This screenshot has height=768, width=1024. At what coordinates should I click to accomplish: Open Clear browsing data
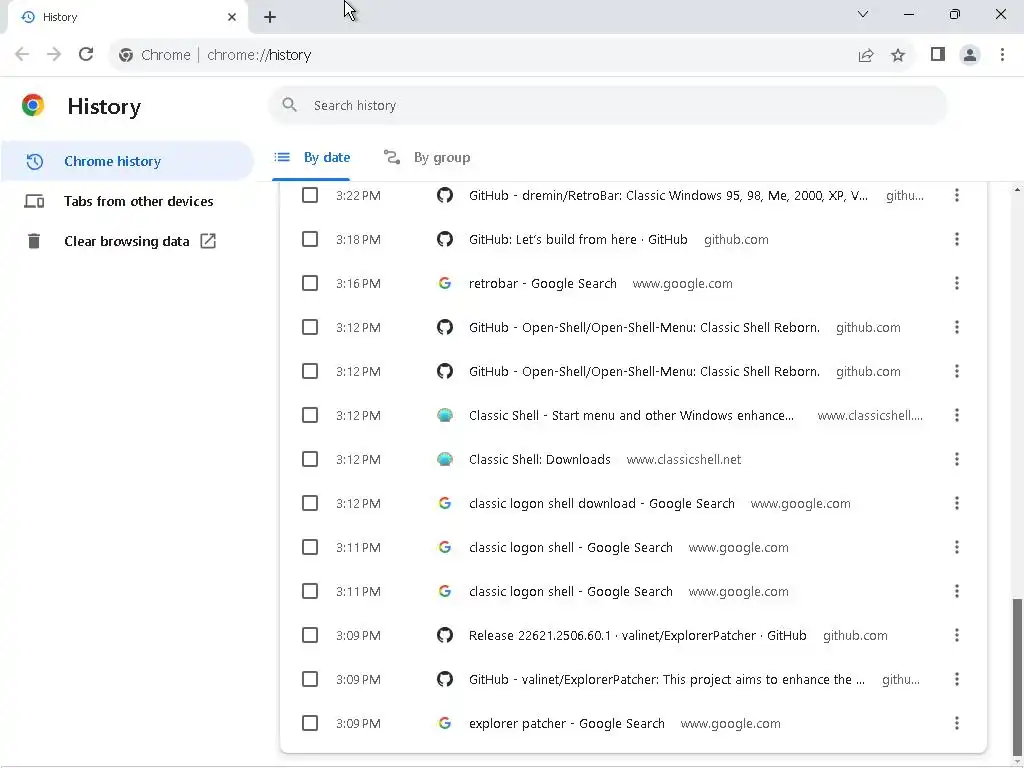[127, 241]
